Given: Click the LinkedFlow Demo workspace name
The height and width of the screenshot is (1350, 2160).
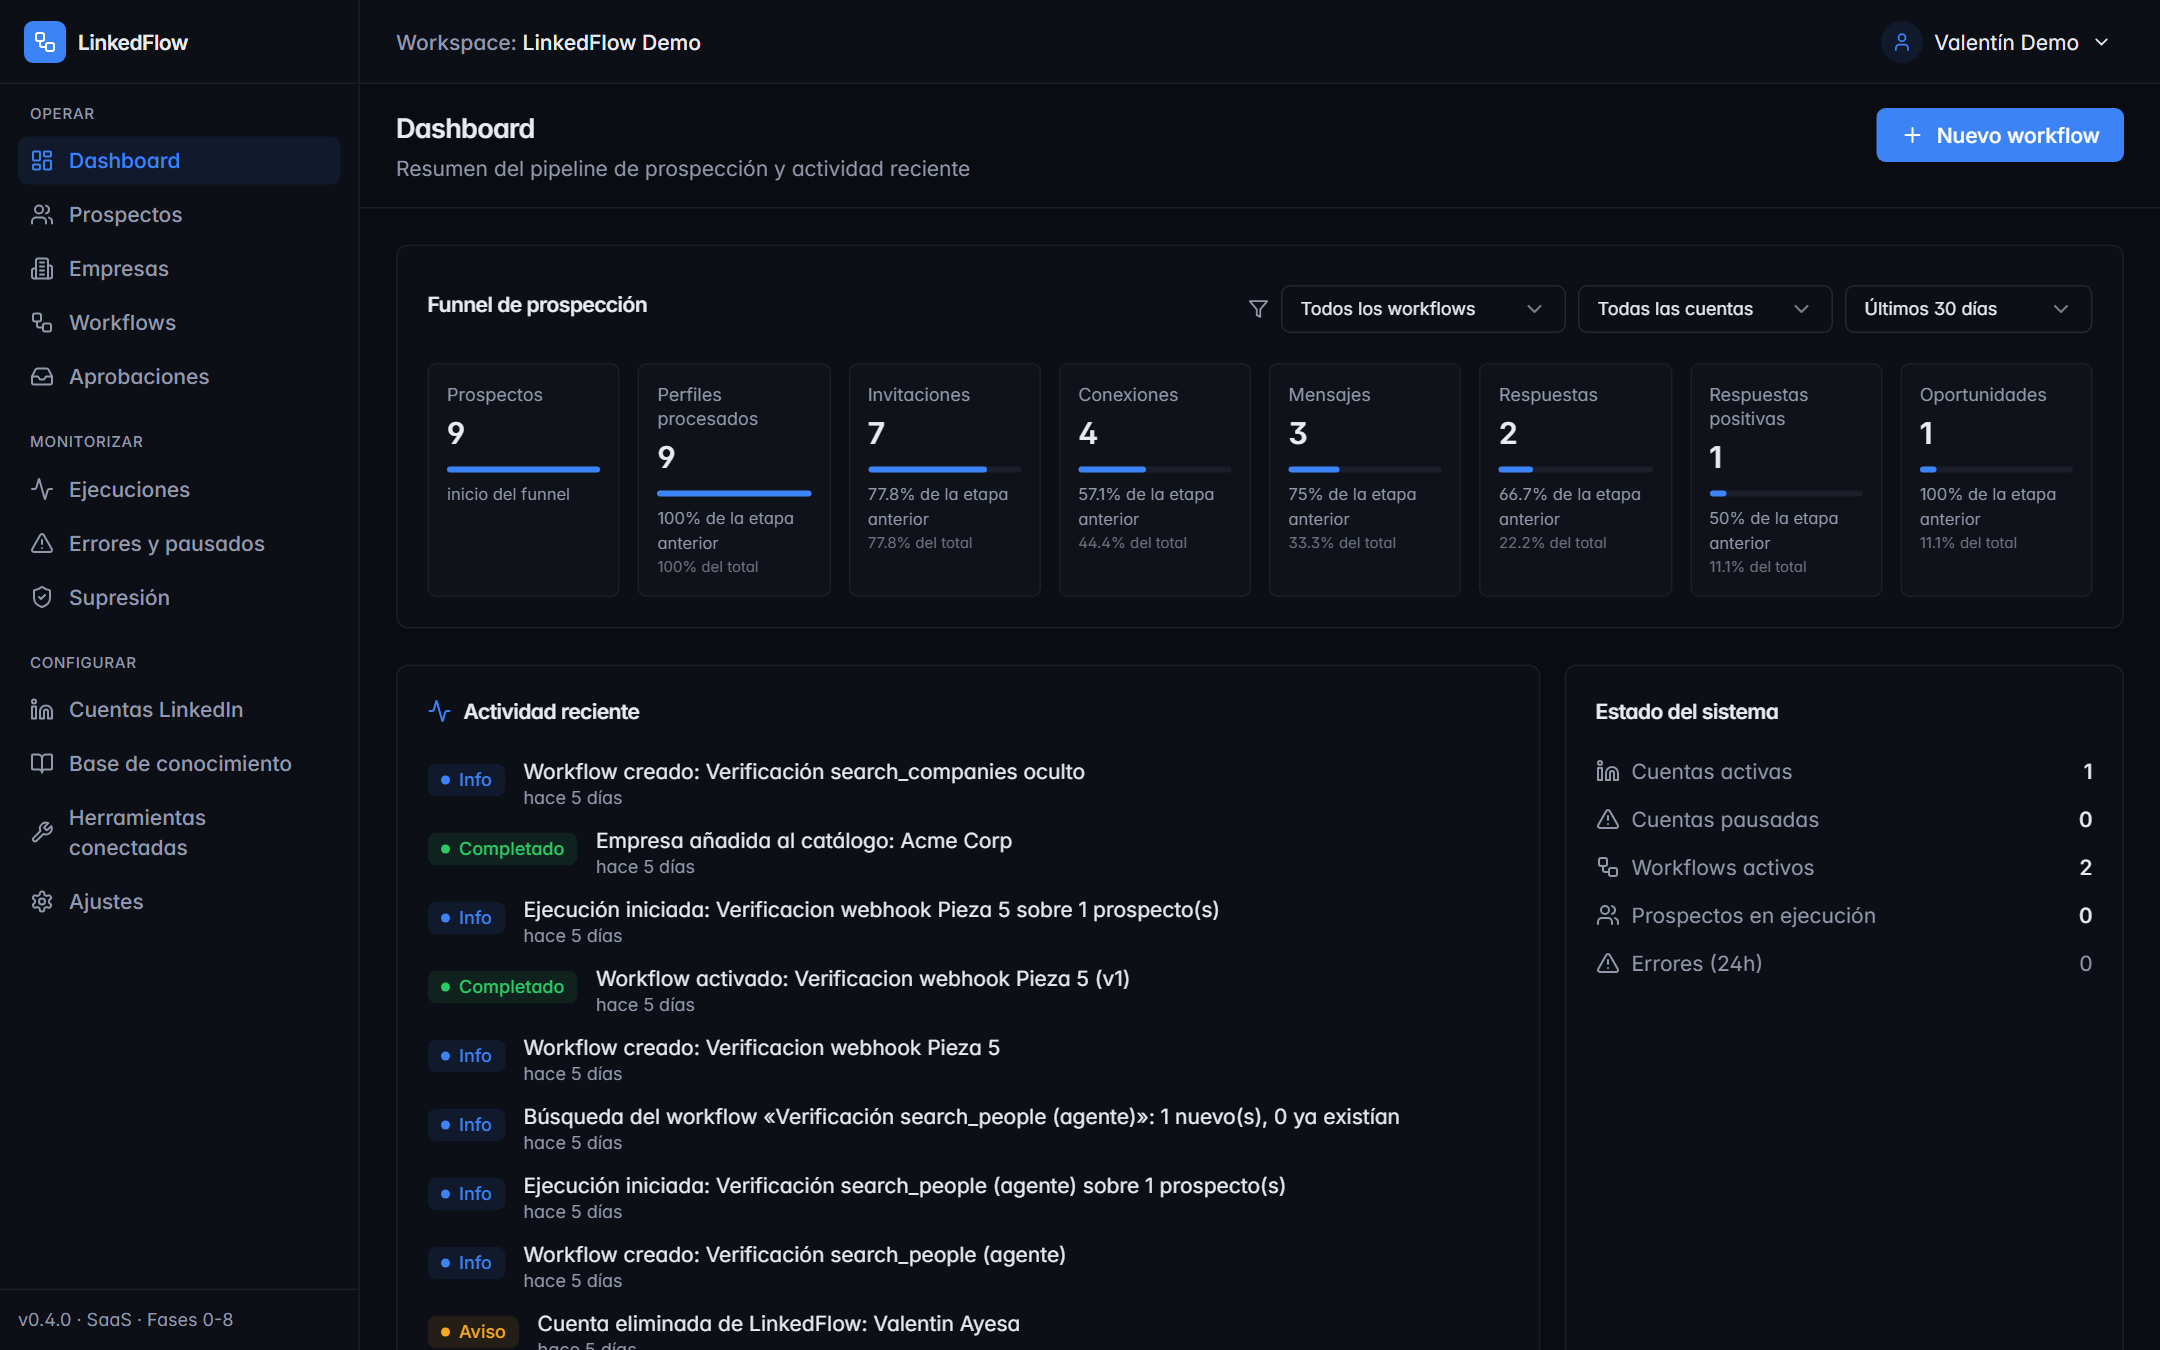Looking at the screenshot, I should pos(611,43).
